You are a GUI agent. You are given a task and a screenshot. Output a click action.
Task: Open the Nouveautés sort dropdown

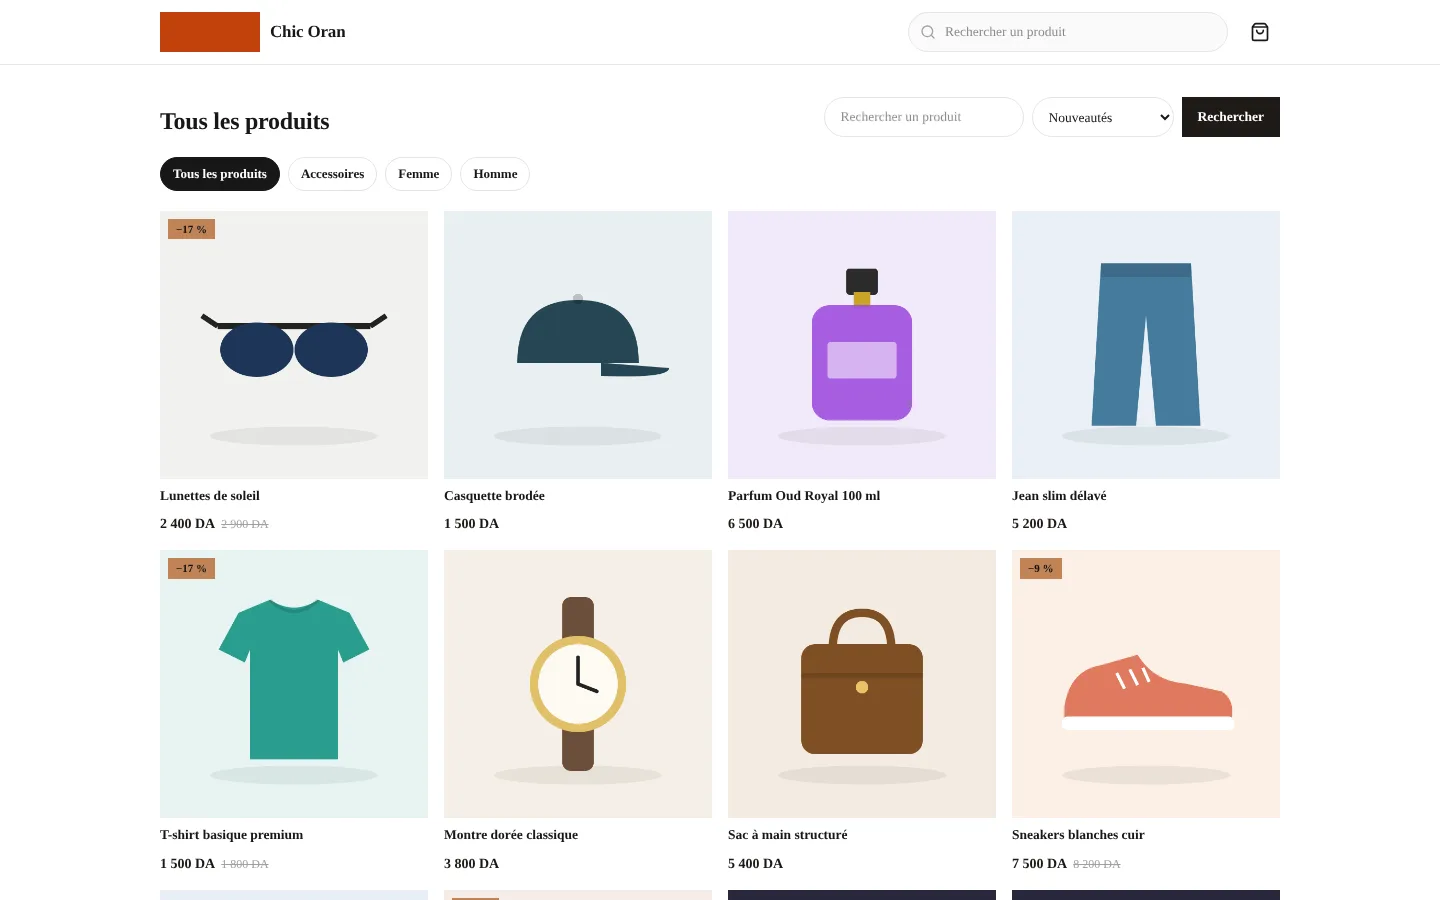1103,117
